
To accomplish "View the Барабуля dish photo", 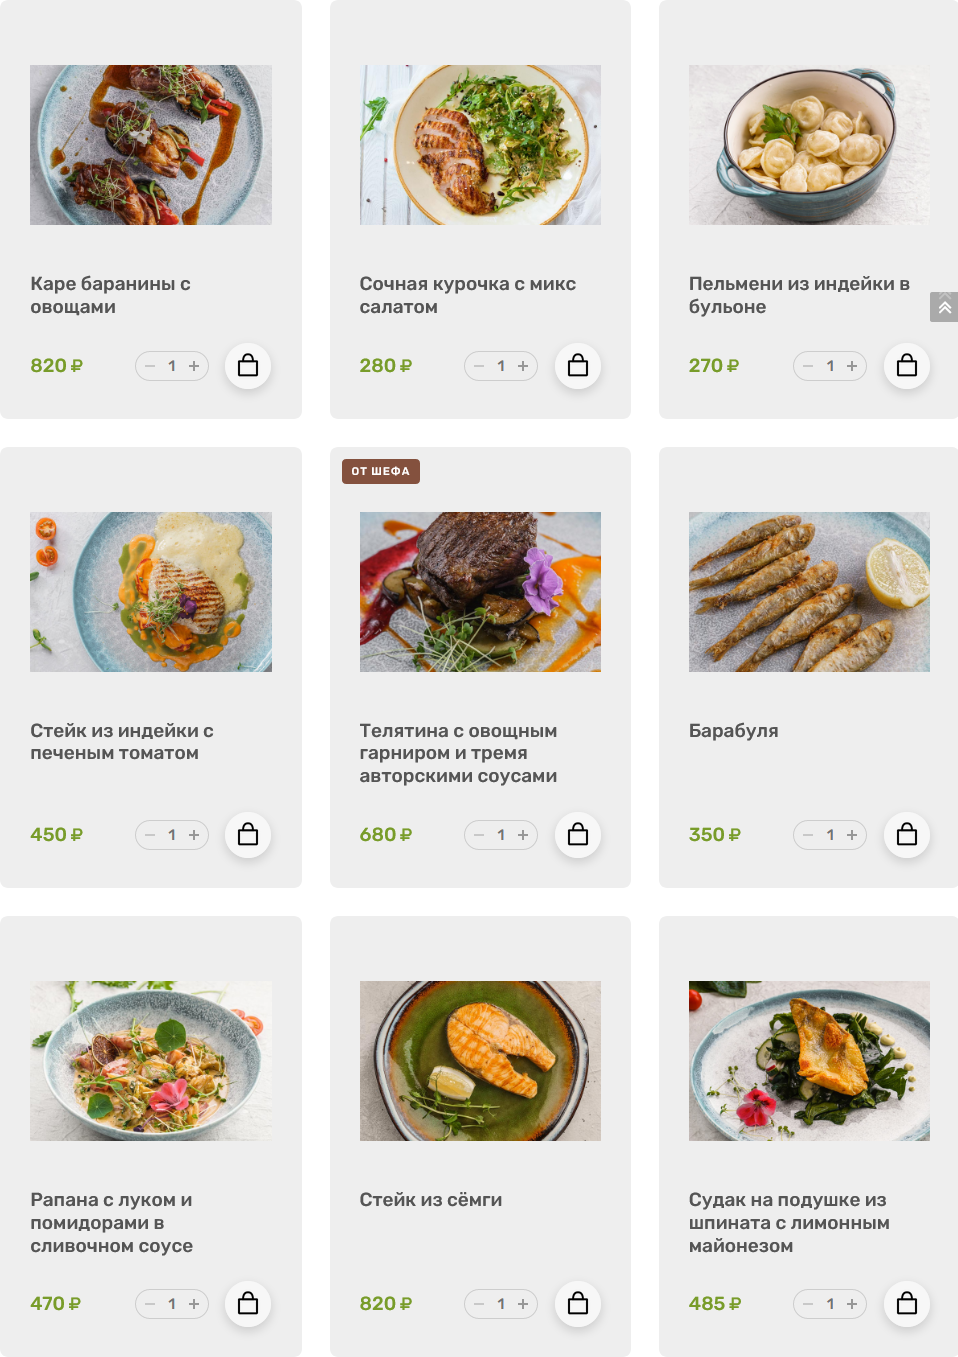I will click(809, 592).
